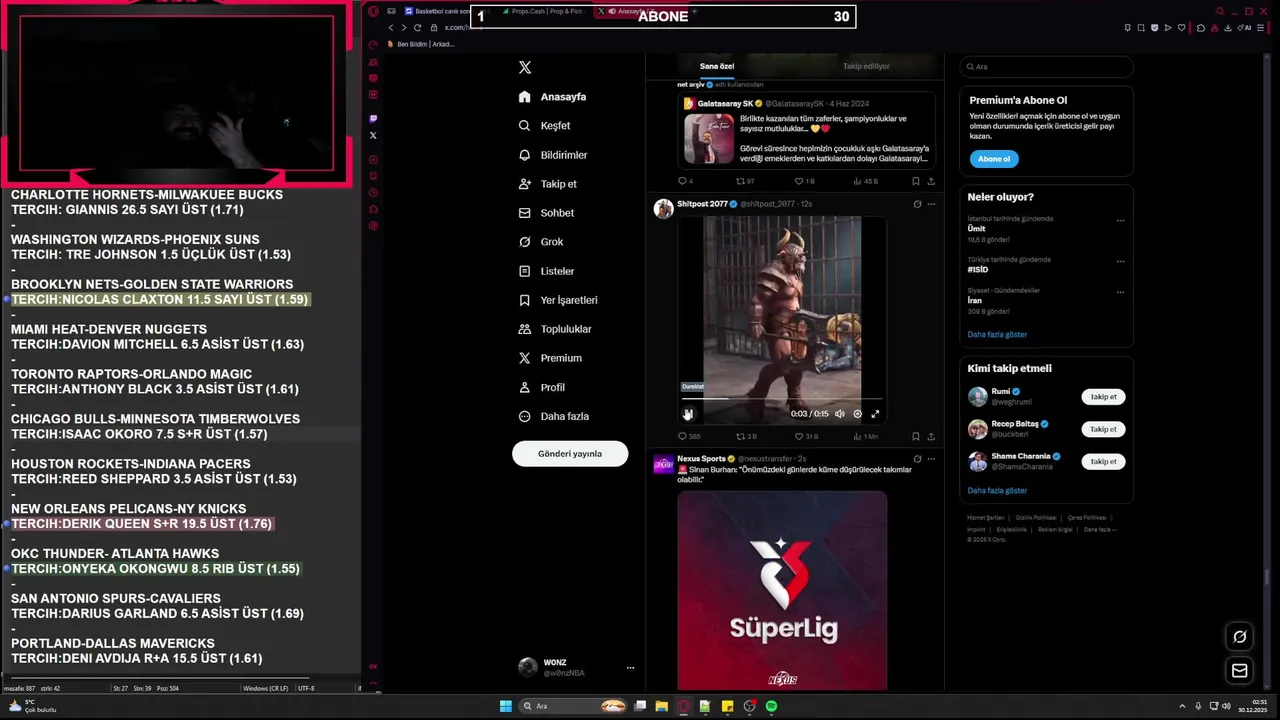1280x720 pixels.
Task: Switch to the Takip ediliyor tab
Action: click(866, 66)
